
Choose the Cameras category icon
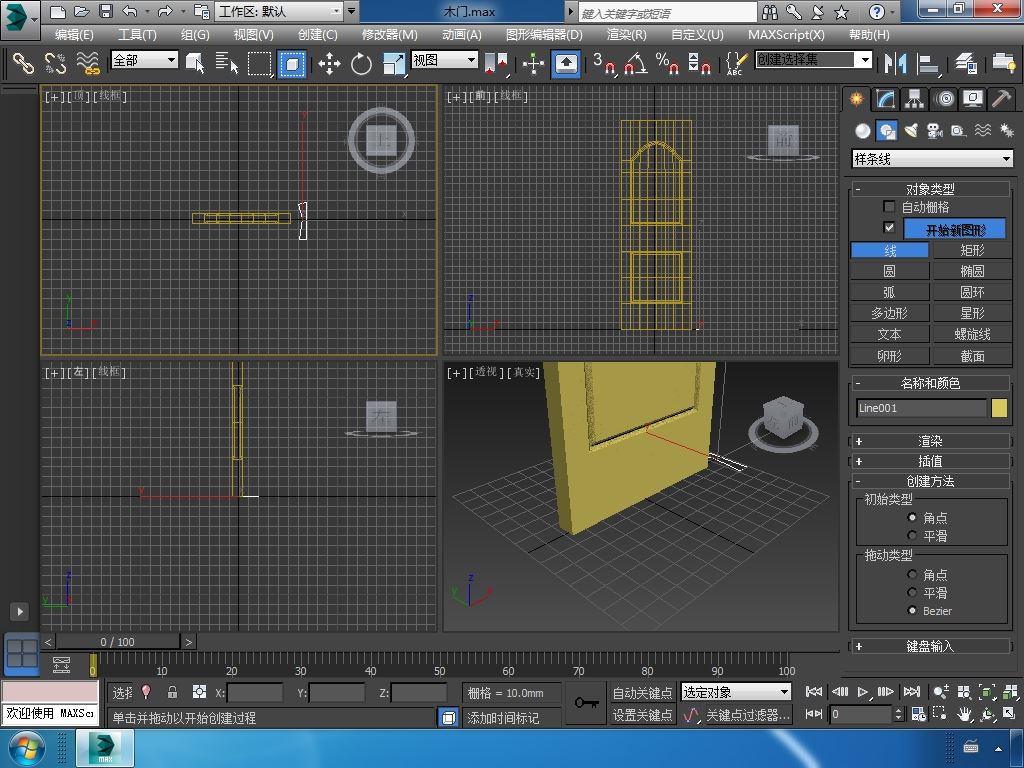(934, 131)
